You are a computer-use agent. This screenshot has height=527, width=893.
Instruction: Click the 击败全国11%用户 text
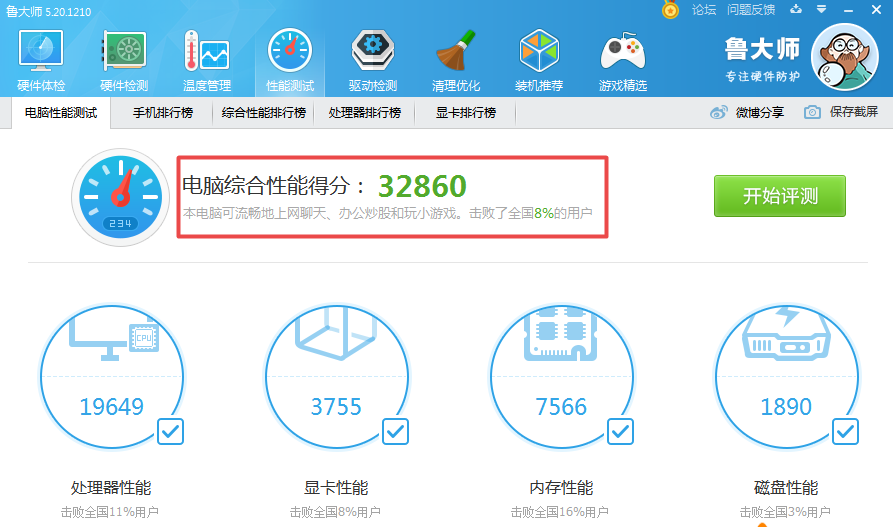coord(110,512)
